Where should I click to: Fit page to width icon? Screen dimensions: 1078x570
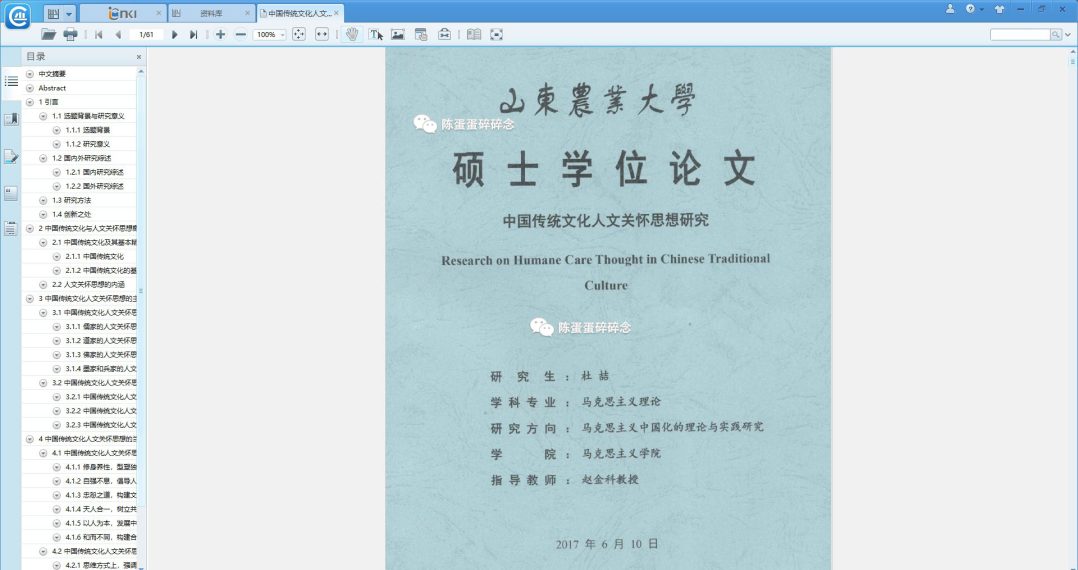pyautogui.click(x=322, y=34)
